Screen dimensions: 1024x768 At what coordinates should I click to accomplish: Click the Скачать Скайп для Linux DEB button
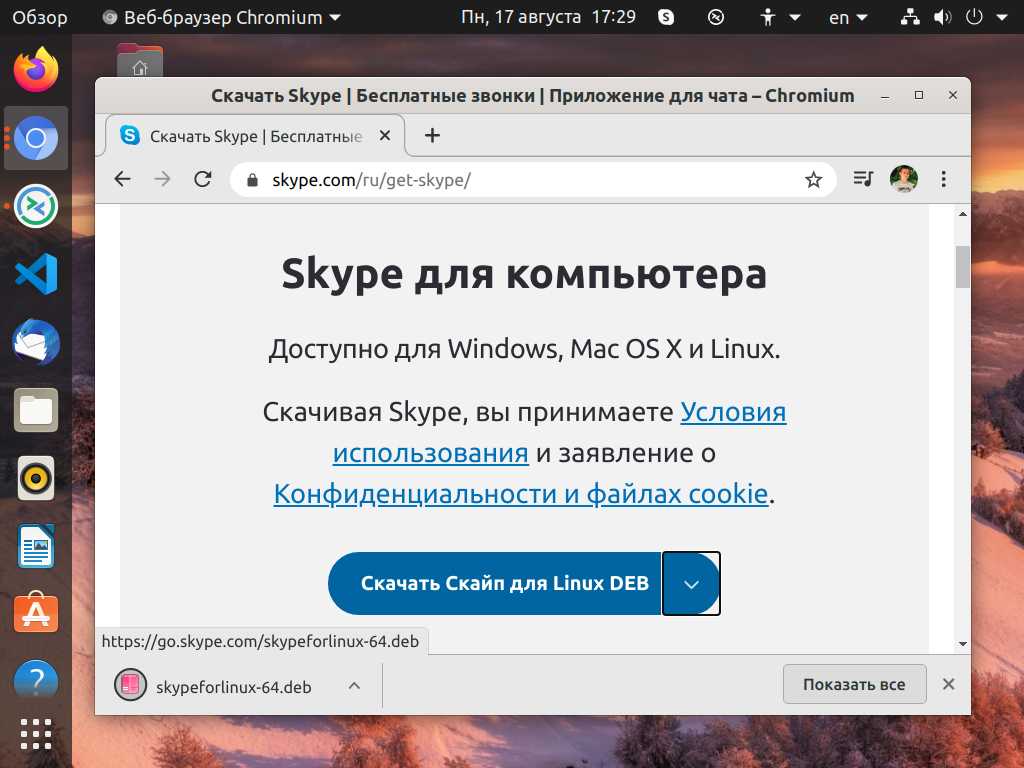[495, 584]
